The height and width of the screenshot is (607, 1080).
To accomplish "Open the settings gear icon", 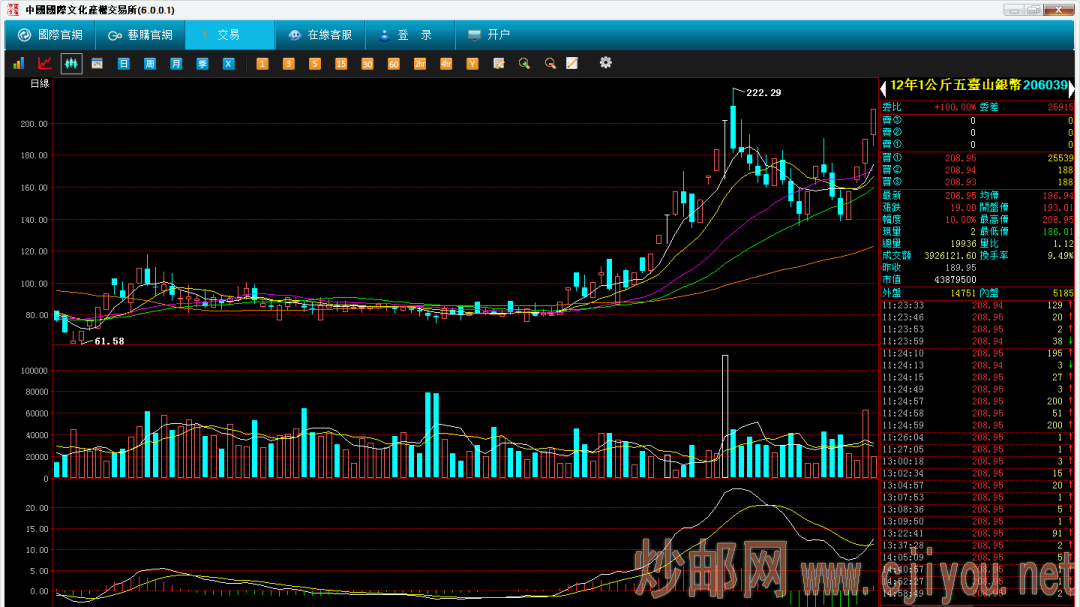I will click(605, 63).
